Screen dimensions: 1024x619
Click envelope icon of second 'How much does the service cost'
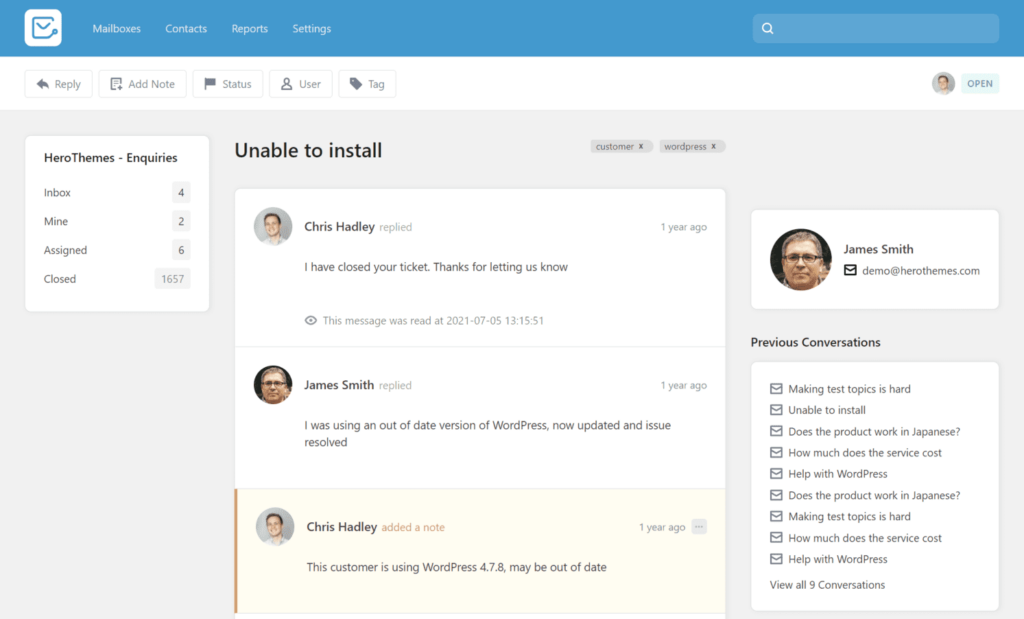[776, 537]
